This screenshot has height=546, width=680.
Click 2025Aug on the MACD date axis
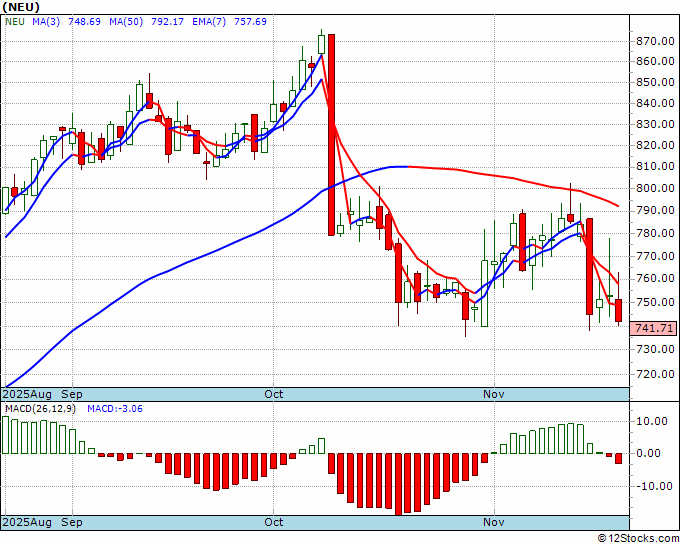click(27, 522)
